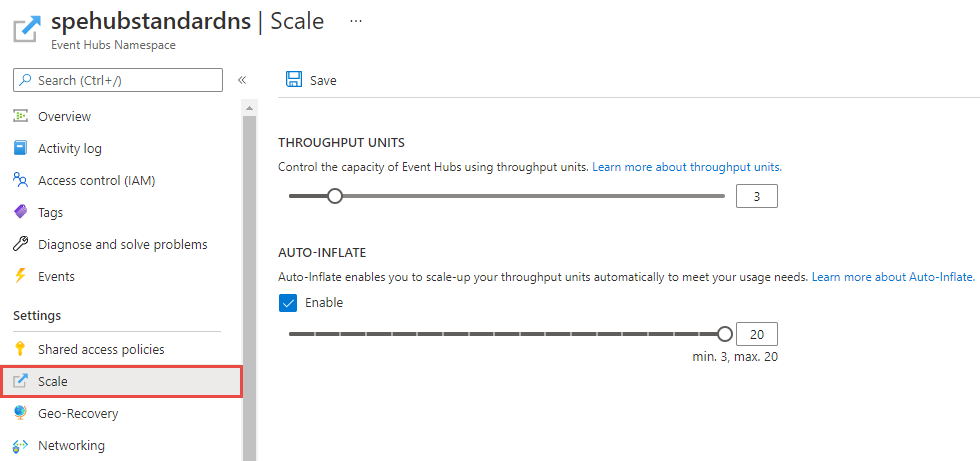The height and width of the screenshot is (461, 980).
Task: Click the throughput units value field
Action: click(x=757, y=197)
